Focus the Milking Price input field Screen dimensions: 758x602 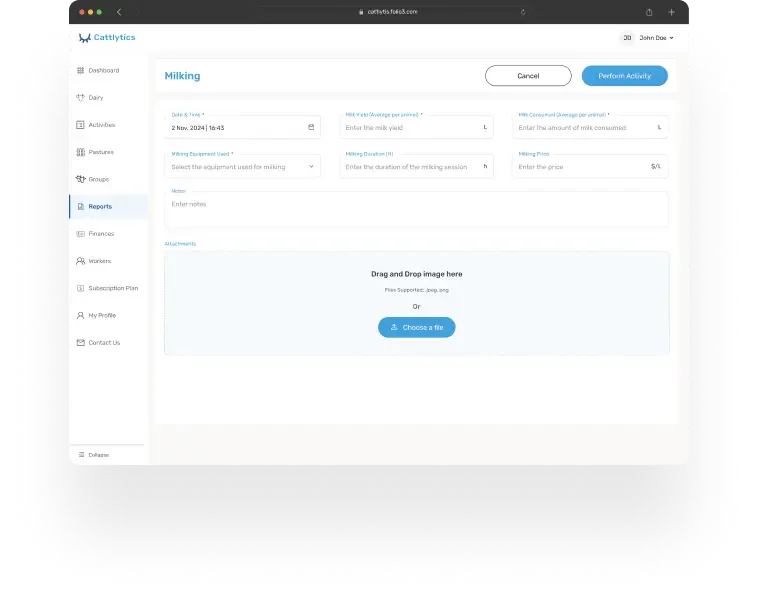[590, 166]
